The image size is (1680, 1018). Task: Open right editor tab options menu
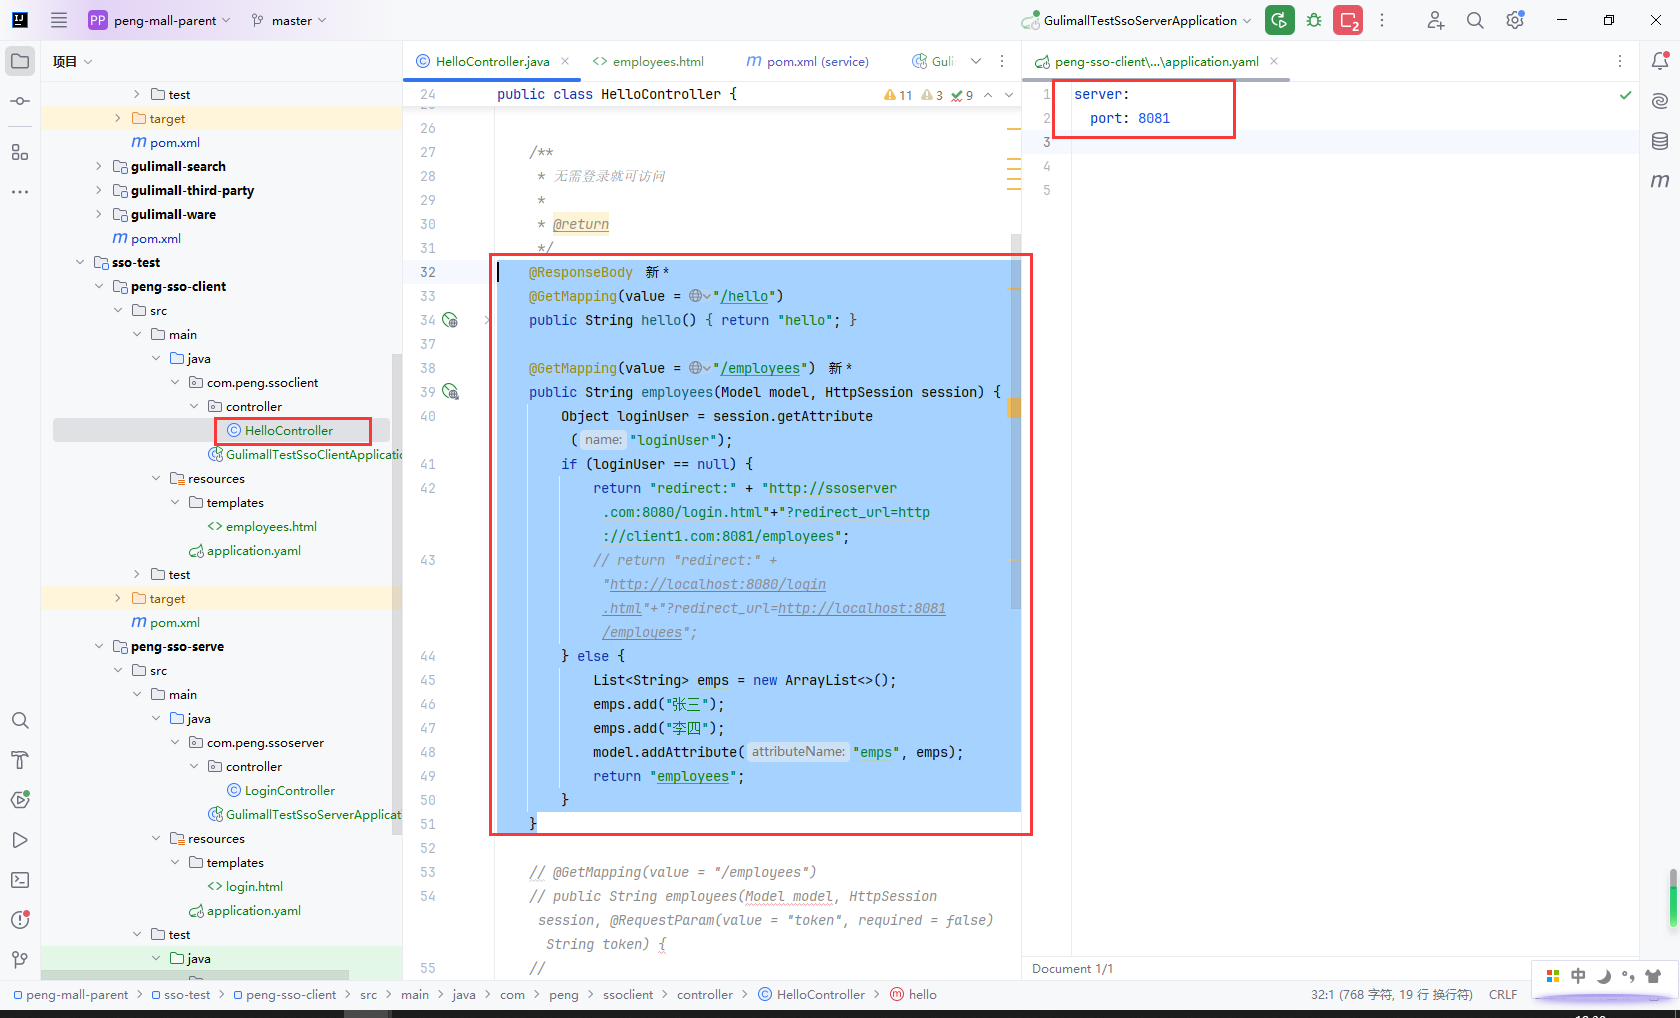tap(1620, 61)
